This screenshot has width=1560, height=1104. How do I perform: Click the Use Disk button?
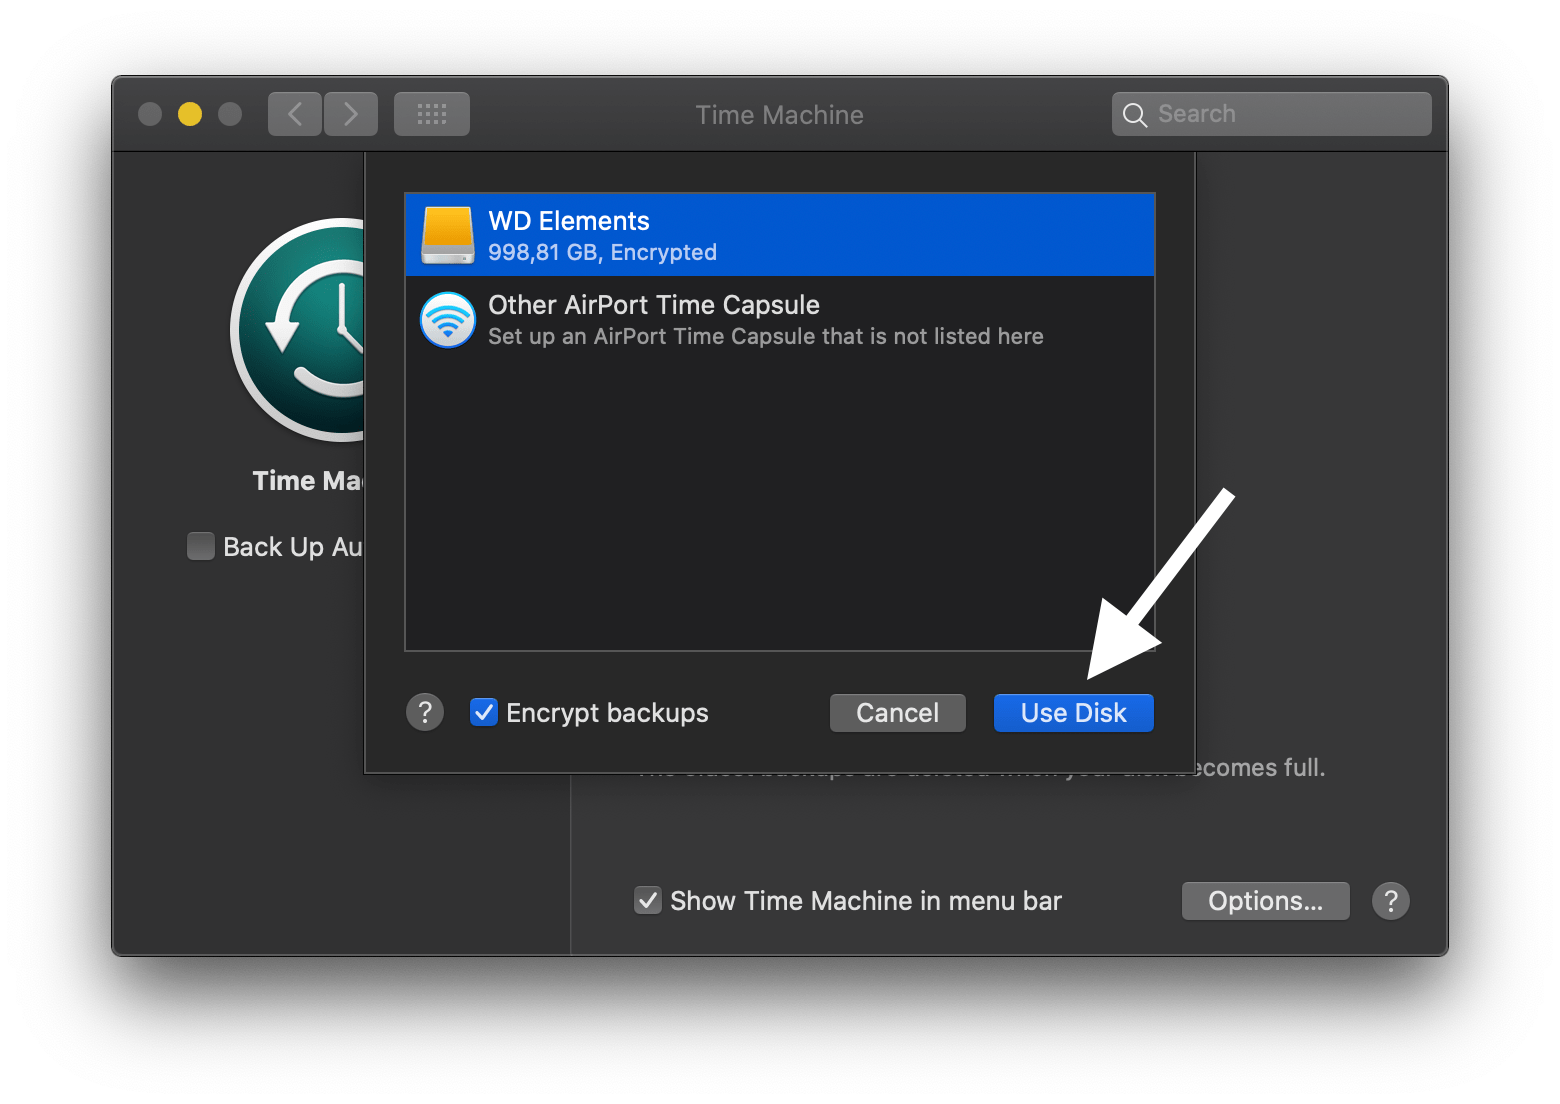pos(1073,713)
